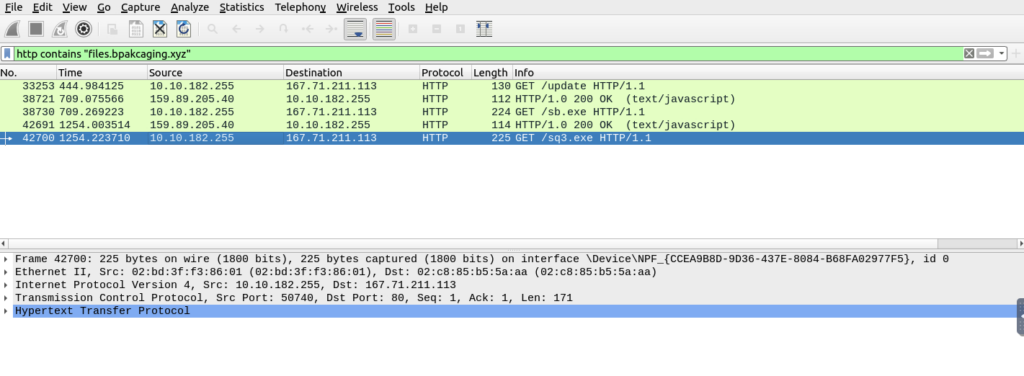Select packet 33253 GET /update
Screen dimensions: 1024x376
coord(512,86)
